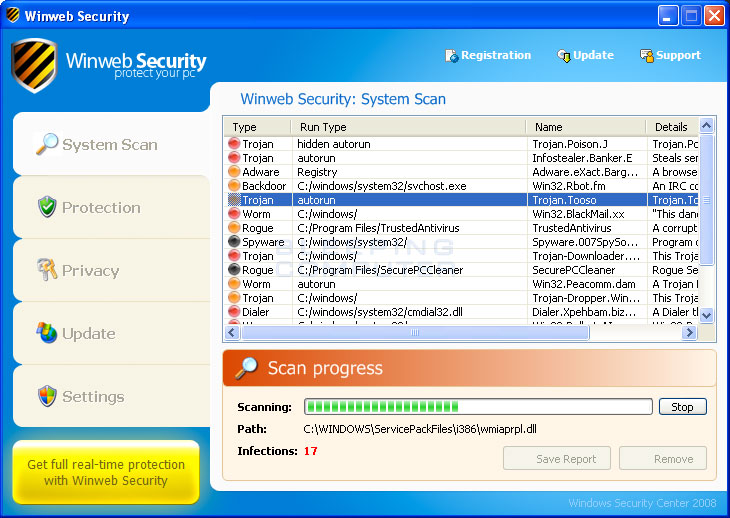730x518 pixels.
Task: Click orange icon of Trojan-Dropper row
Action: pos(234,297)
